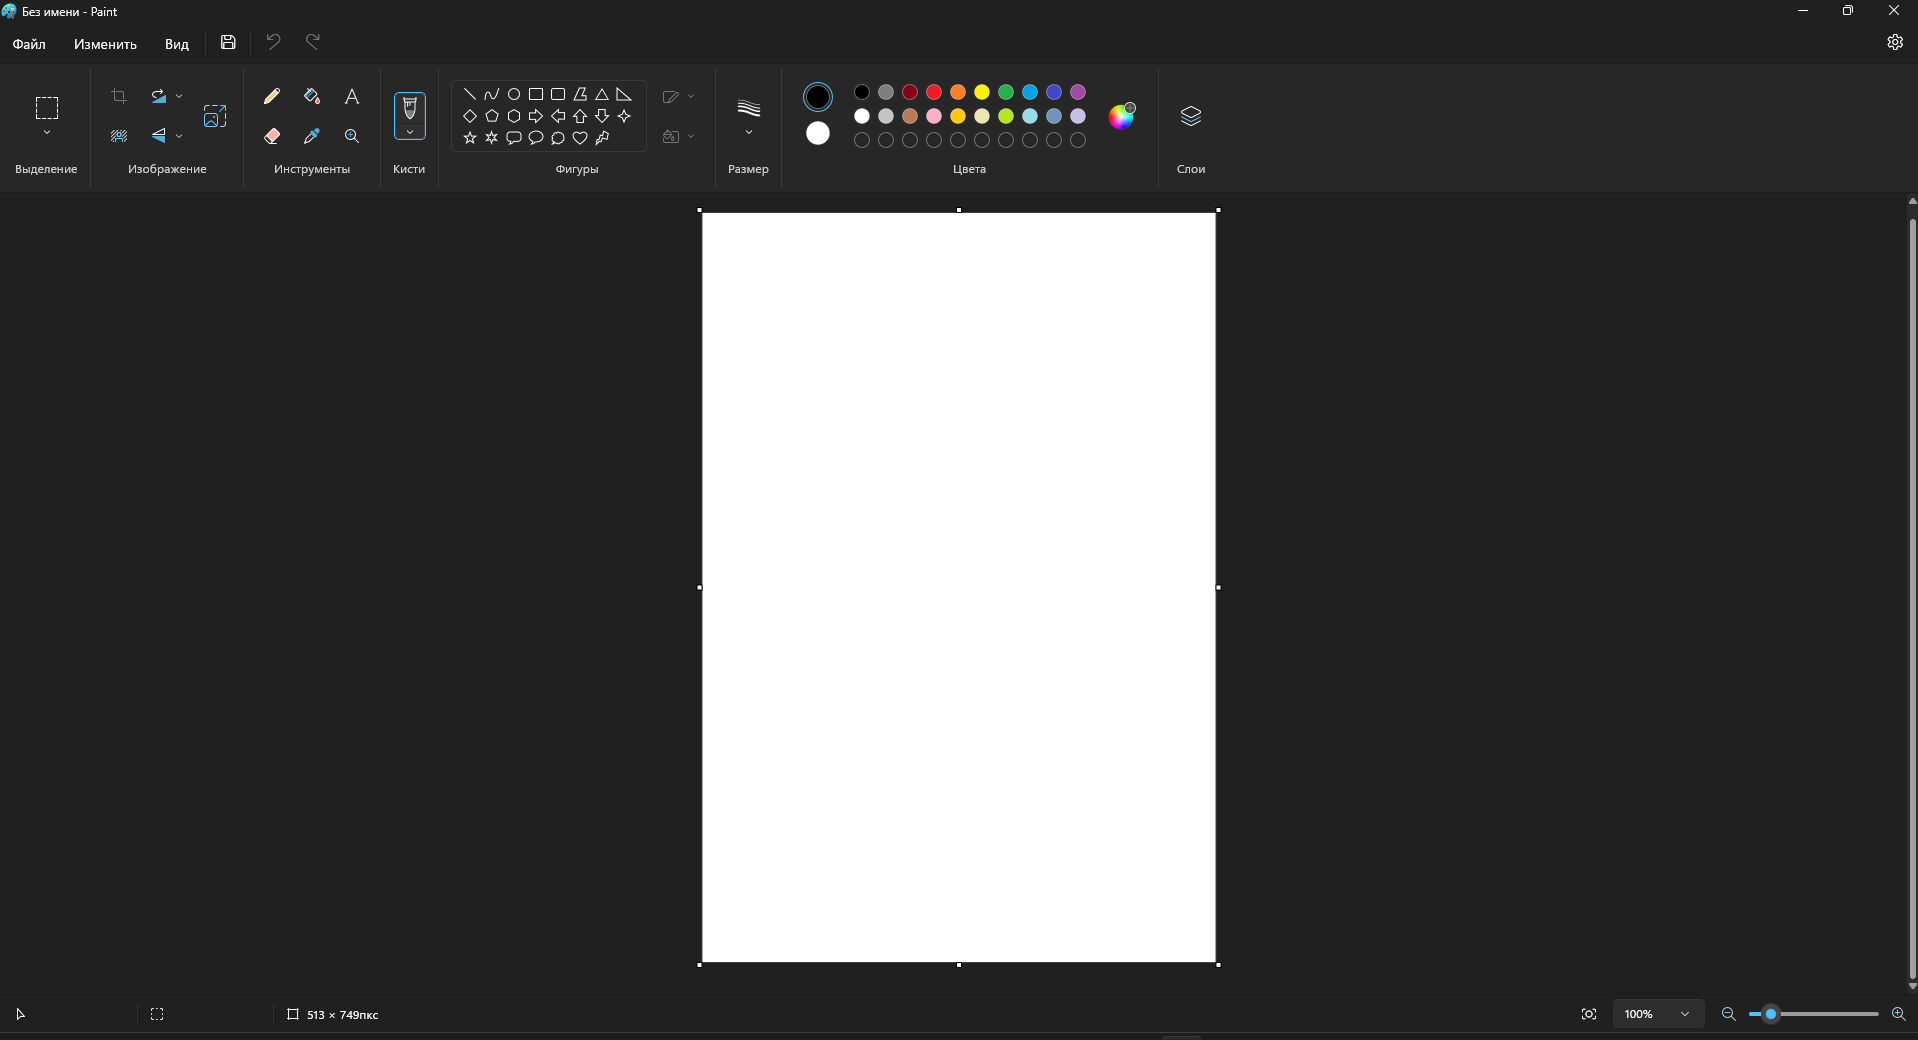Click the Crop image icon

119,96
